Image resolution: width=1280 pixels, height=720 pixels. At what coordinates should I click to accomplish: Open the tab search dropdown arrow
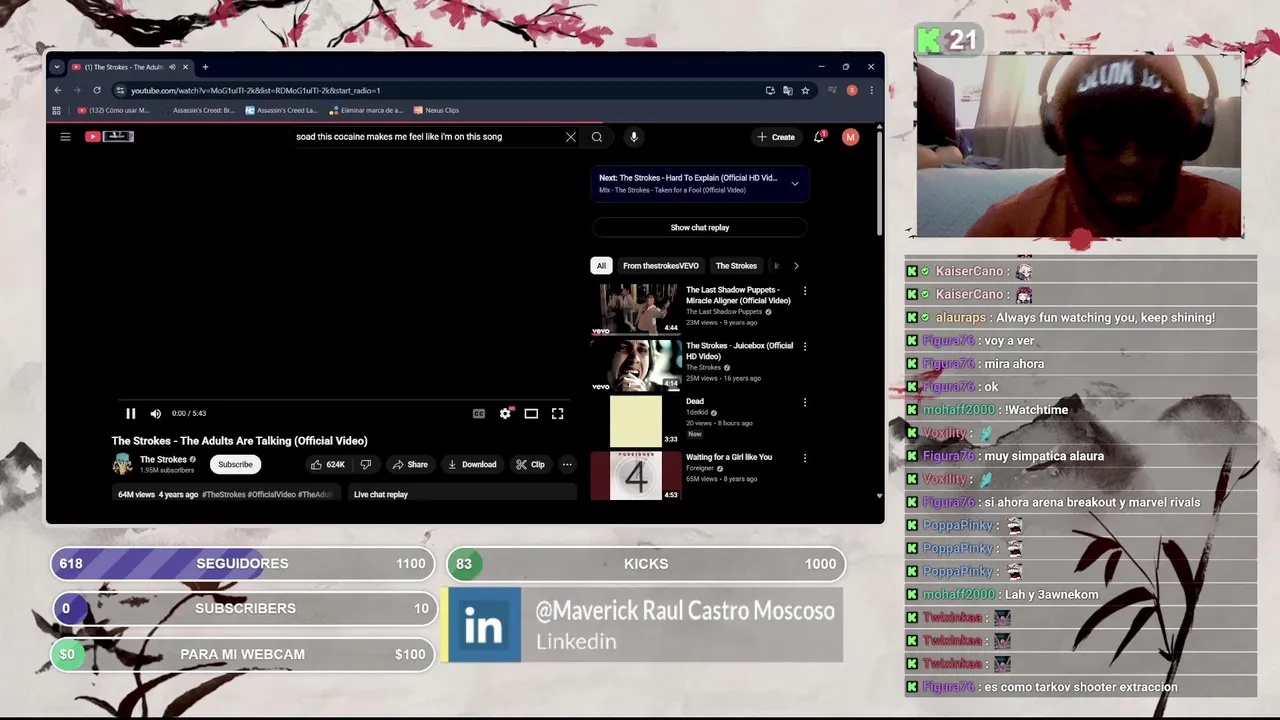tap(57, 67)
